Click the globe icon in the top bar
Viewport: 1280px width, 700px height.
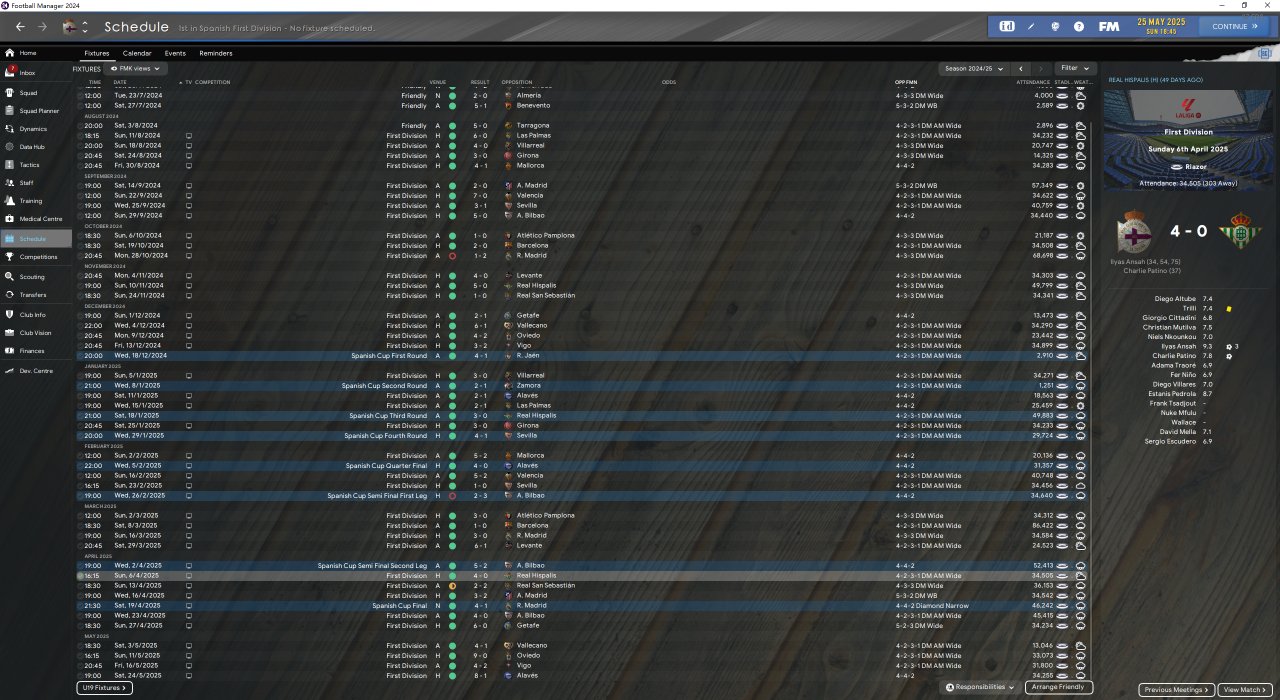(1055, 26)
